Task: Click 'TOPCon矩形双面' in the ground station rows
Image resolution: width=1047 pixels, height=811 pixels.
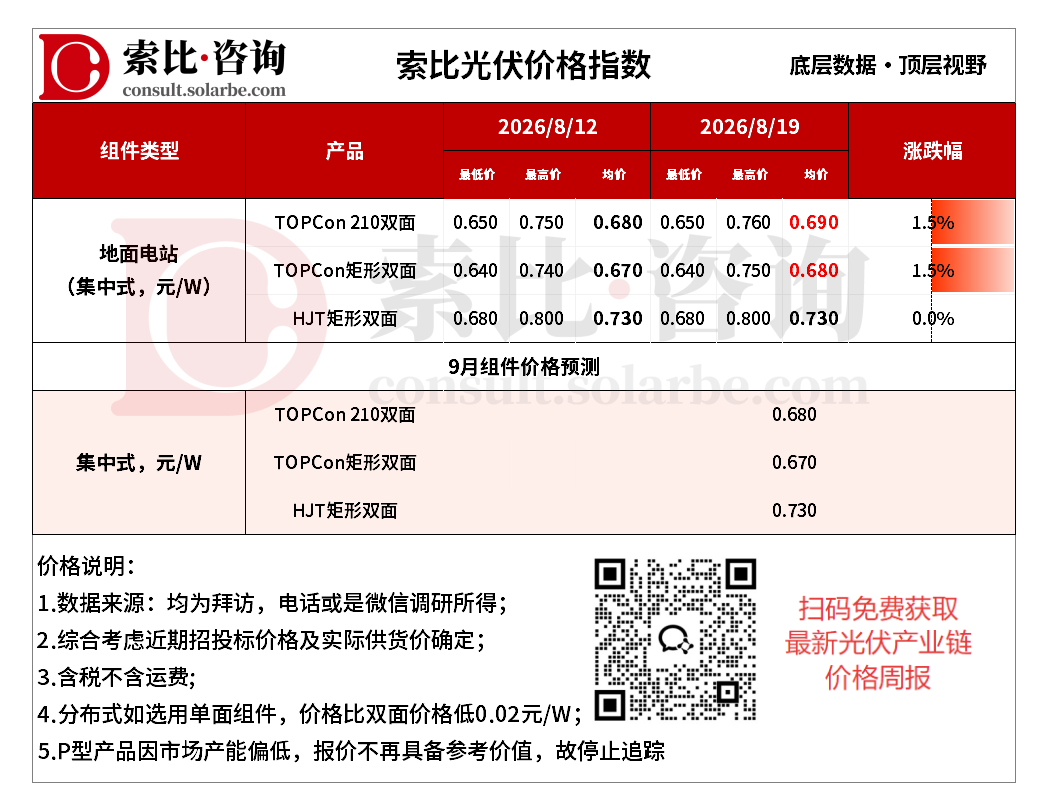Action: (345, 271)
